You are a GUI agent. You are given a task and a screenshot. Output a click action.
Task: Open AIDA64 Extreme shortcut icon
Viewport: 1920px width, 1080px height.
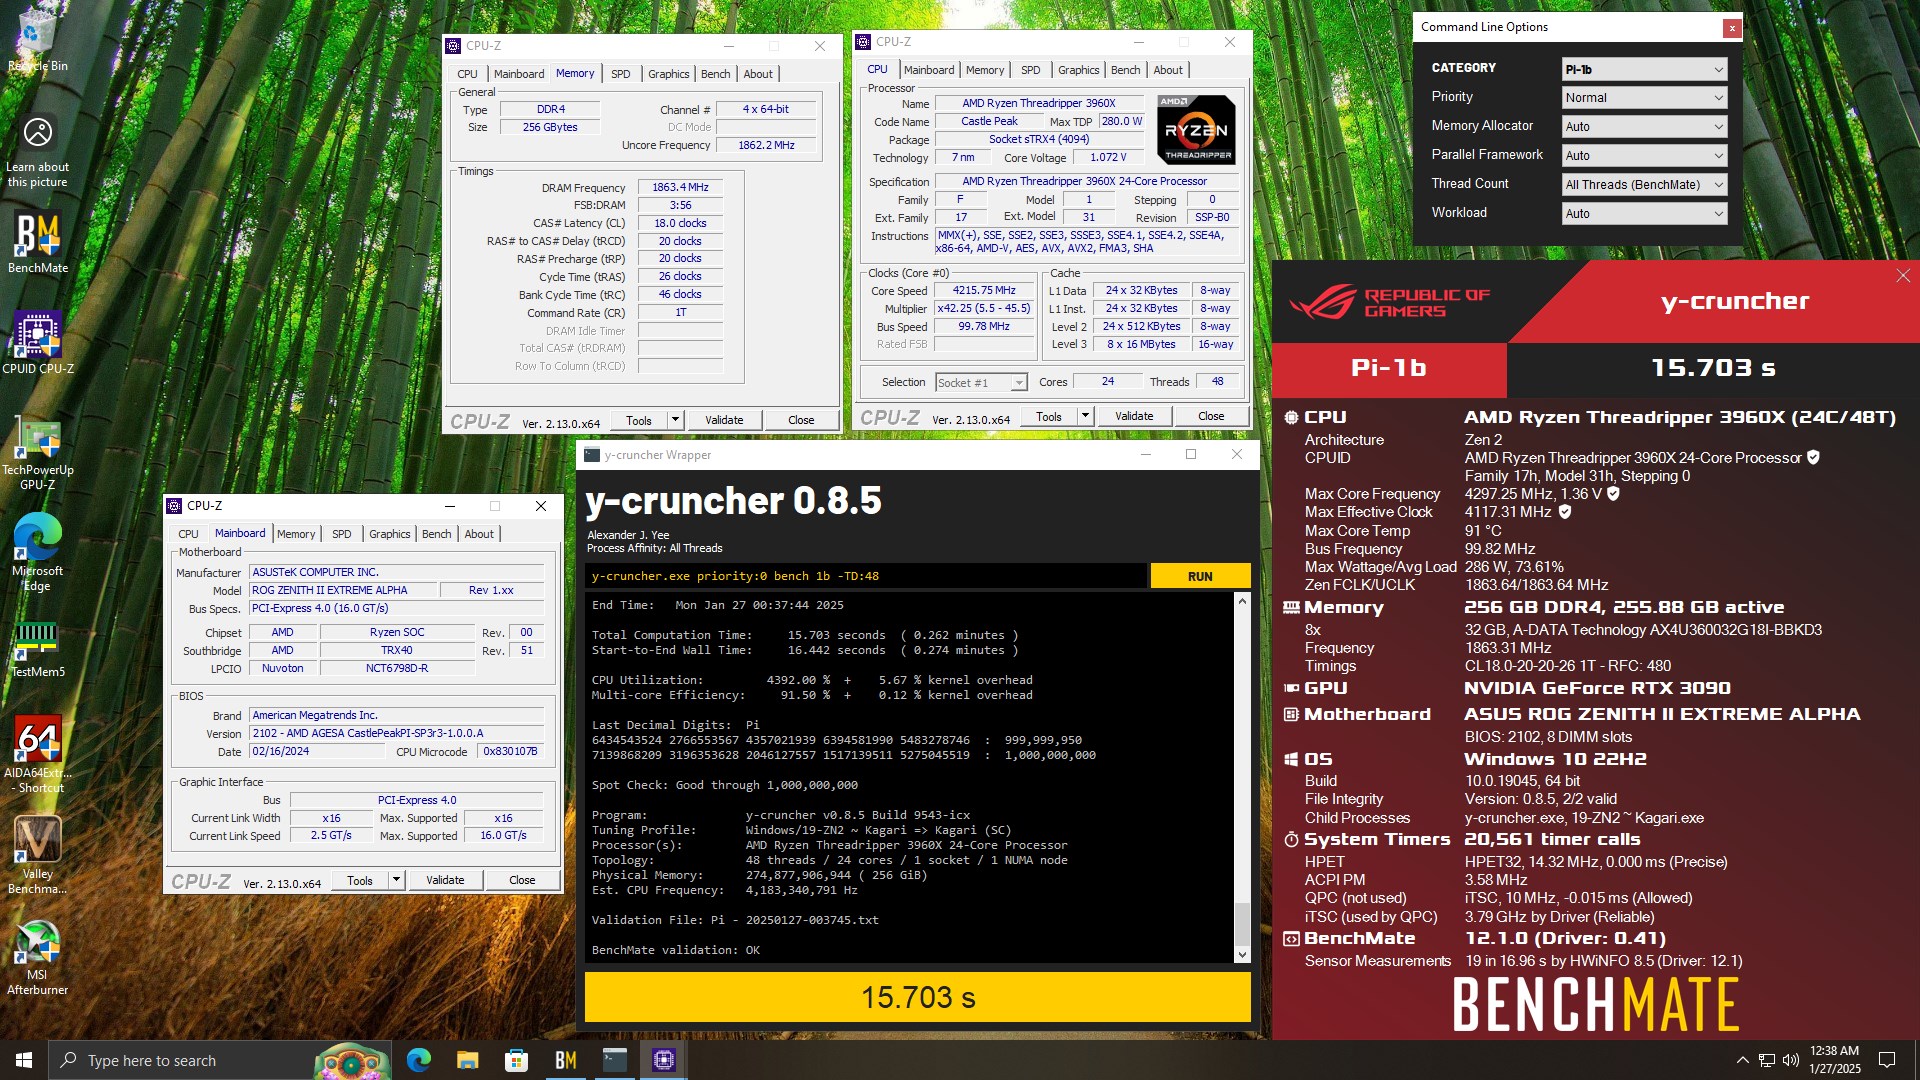pyautogui.click(x=37, y=754)
